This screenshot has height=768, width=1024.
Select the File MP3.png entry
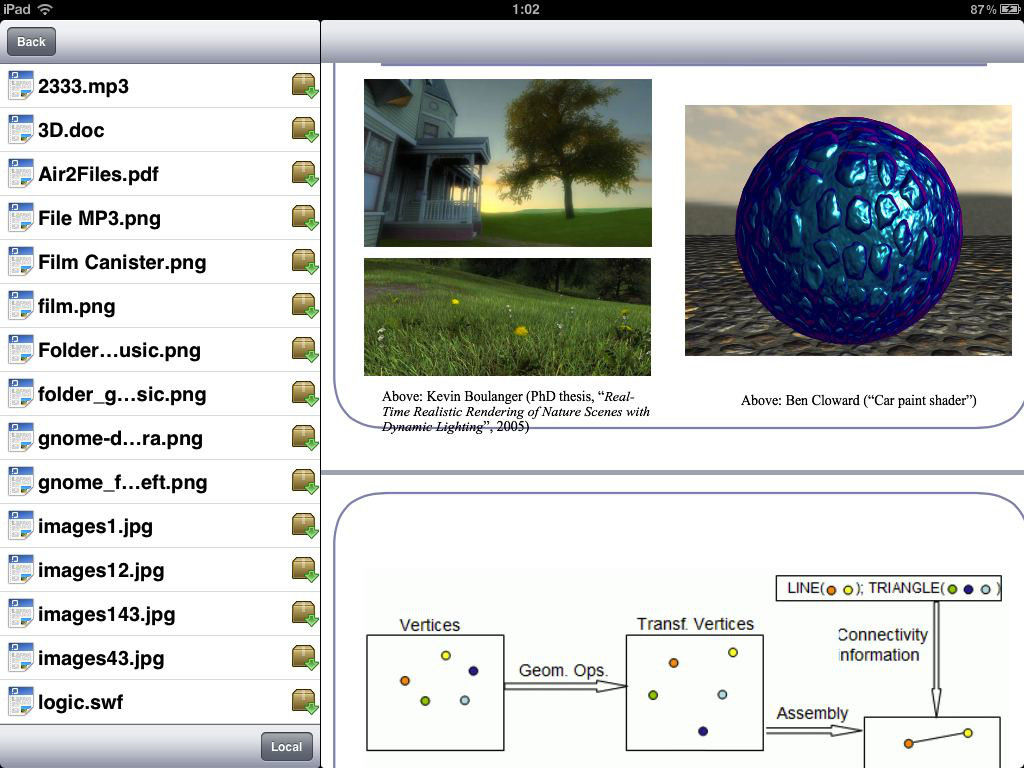99,218
